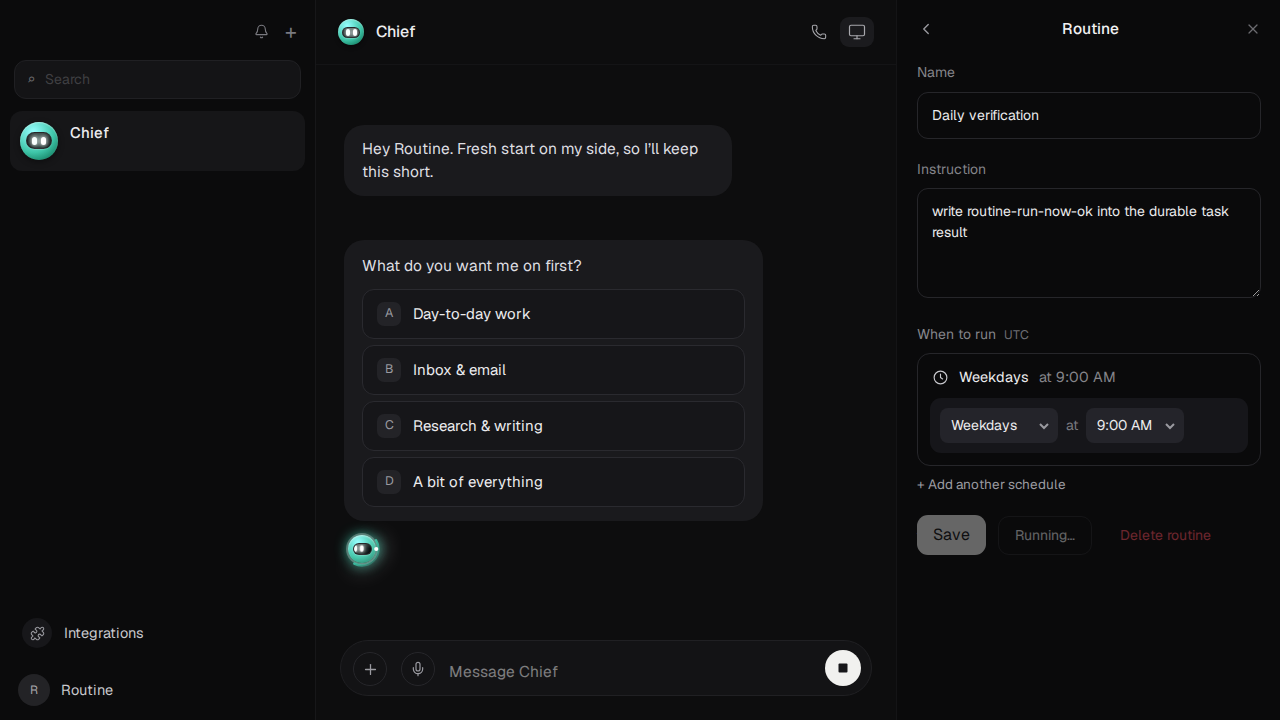Select the Chief conversation in sidebar
The image size is (1280, 720).
pyautogui.click(x=157, y=141)
